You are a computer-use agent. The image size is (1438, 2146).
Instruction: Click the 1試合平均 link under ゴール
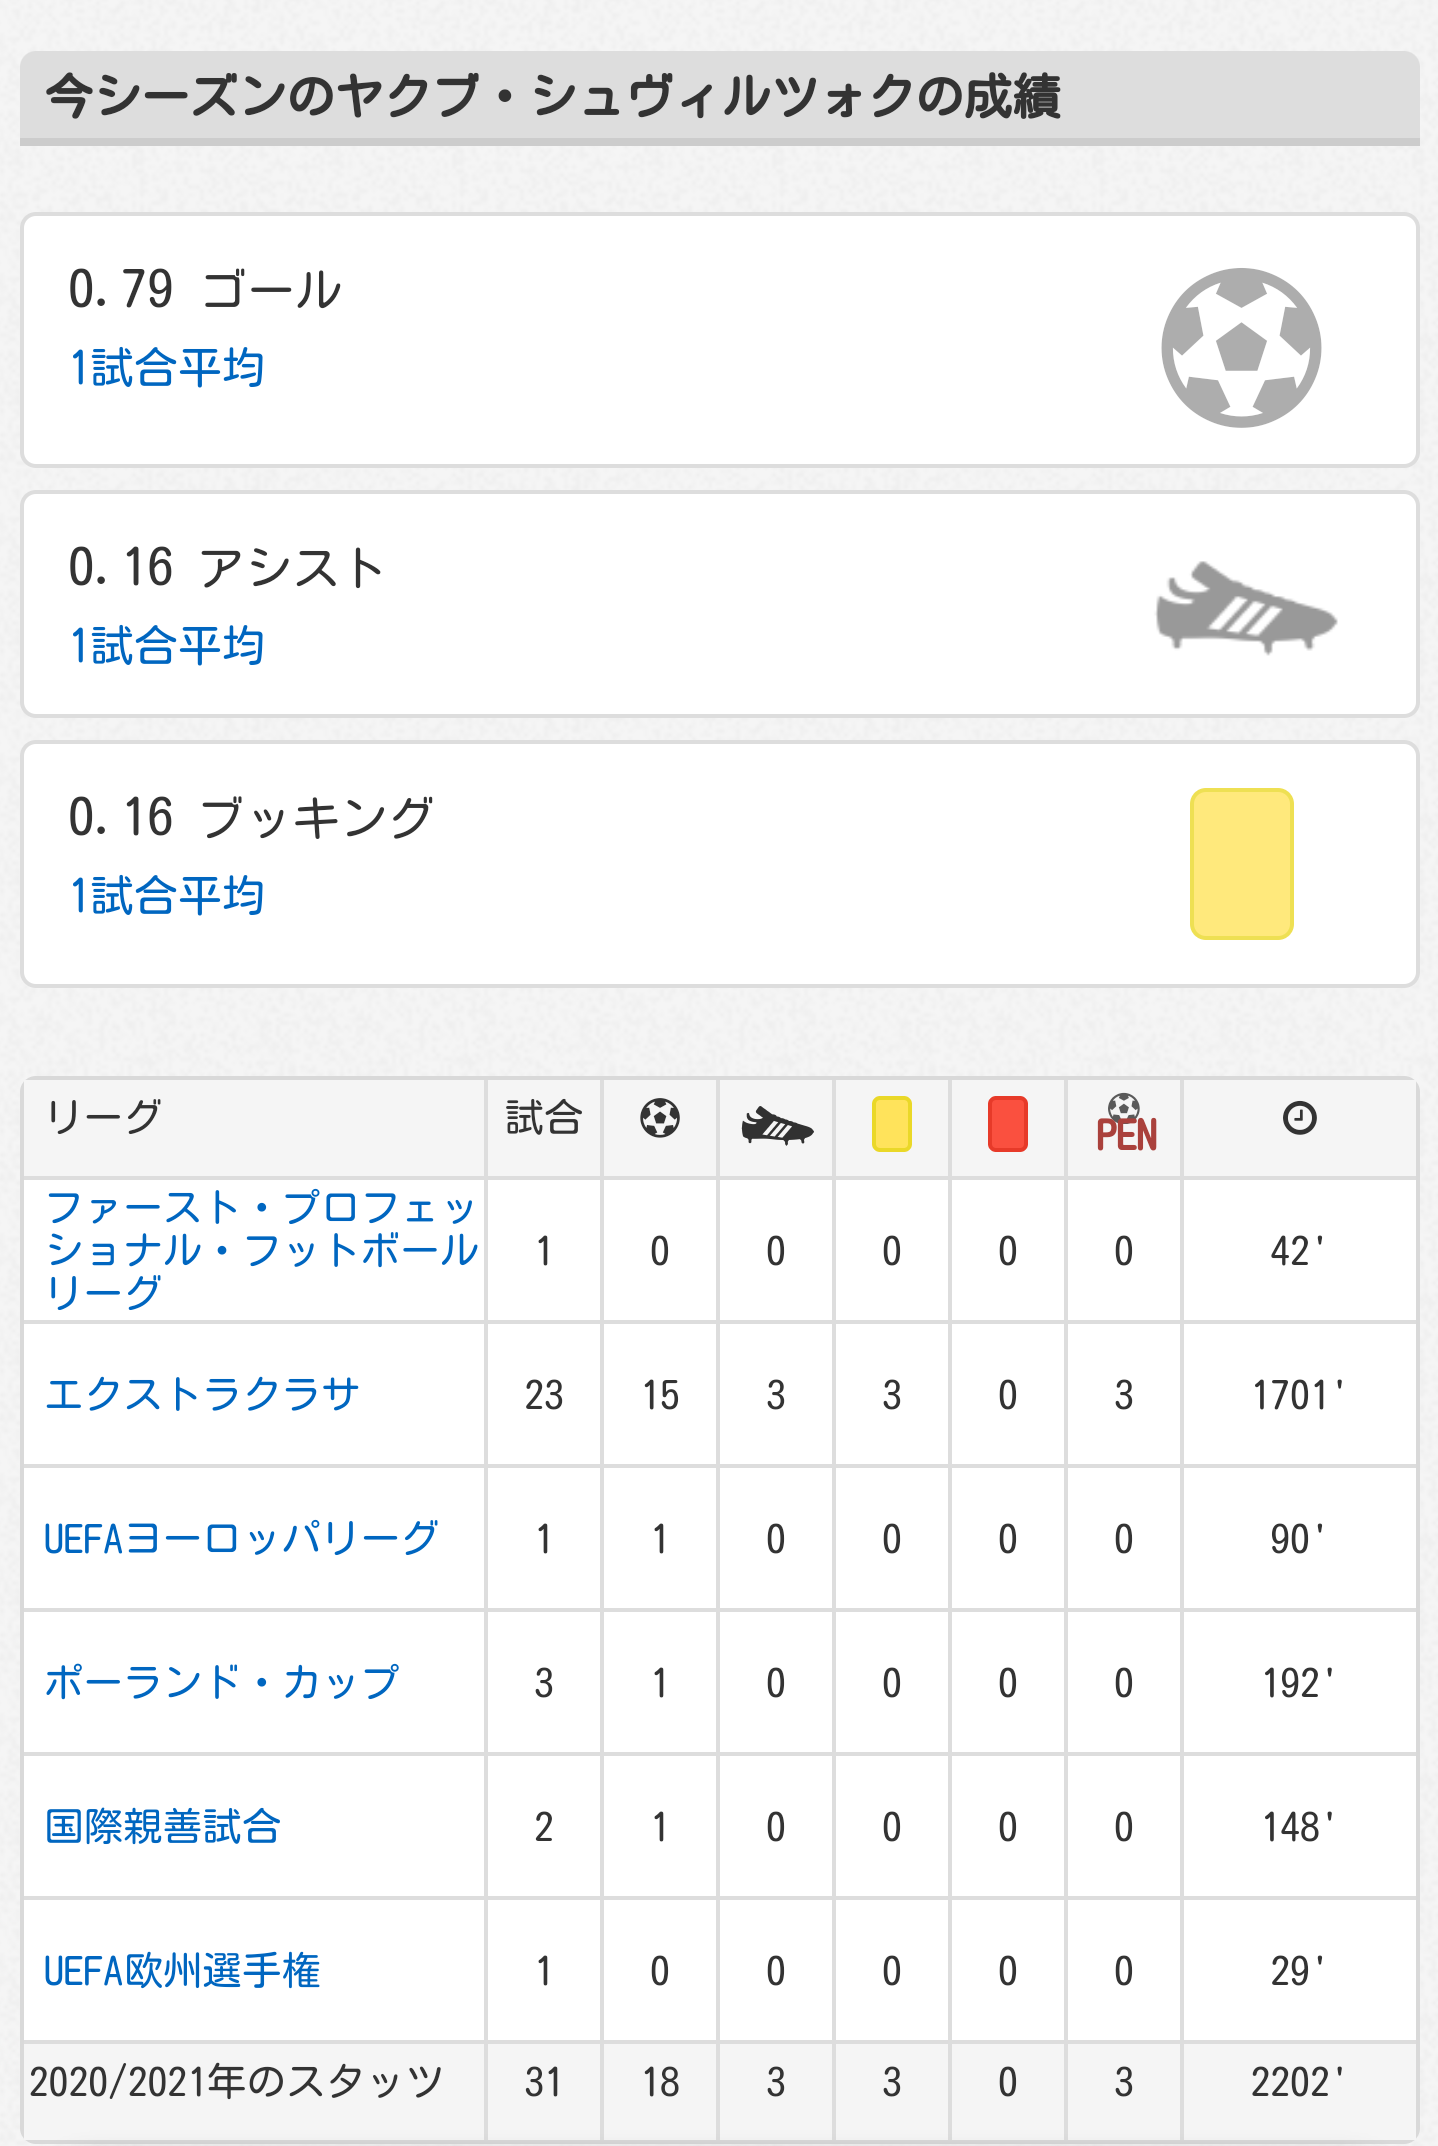tap(167, 368)
